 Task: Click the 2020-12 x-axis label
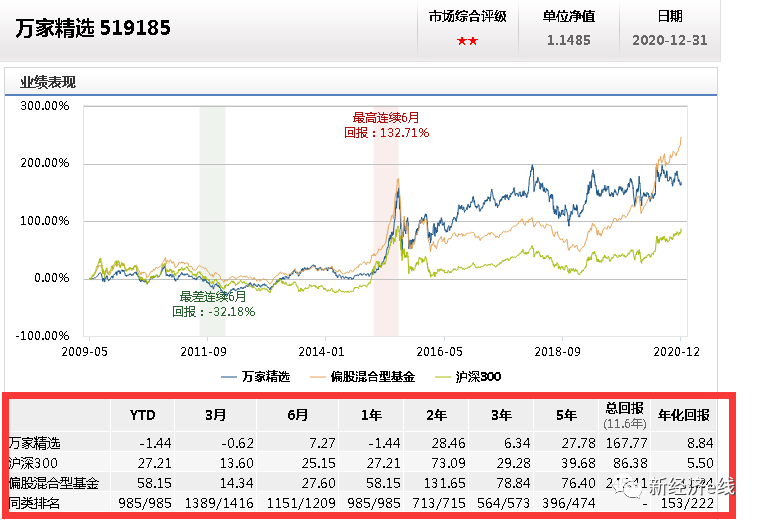click(x=677, y=352)
